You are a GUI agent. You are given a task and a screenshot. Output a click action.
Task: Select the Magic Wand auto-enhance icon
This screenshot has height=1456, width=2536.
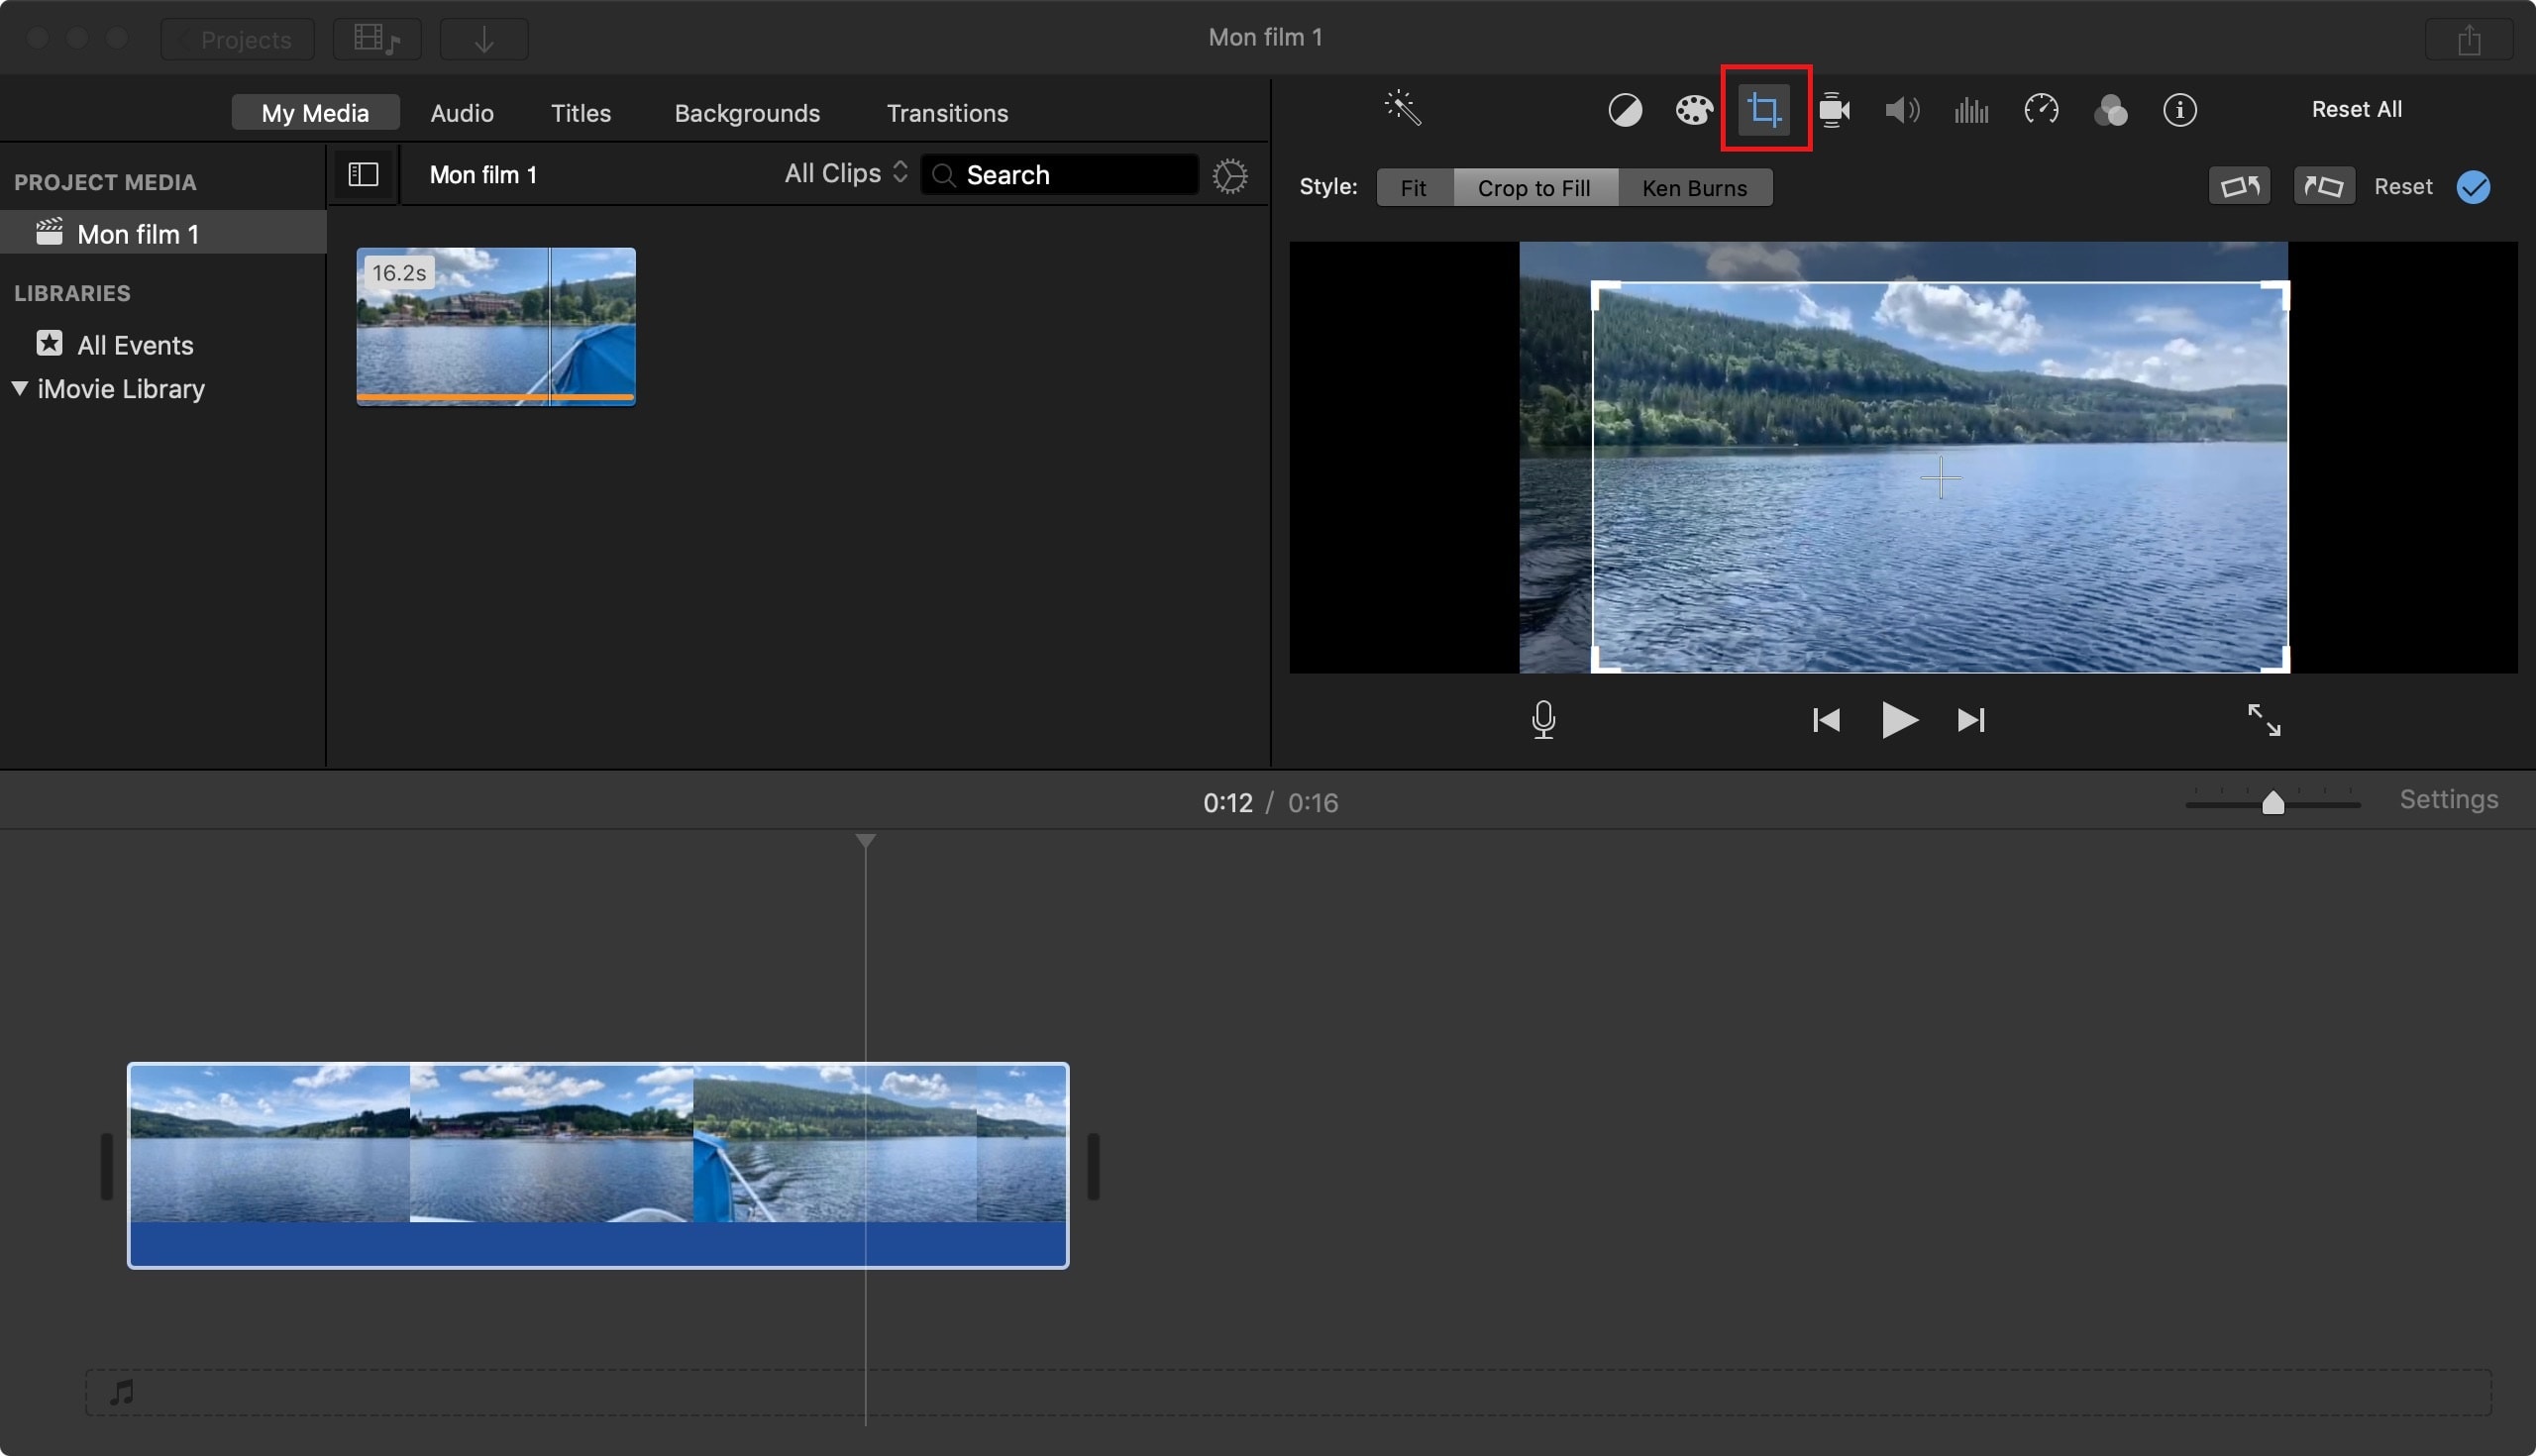pyautogui.click(x=1402, y=108)
